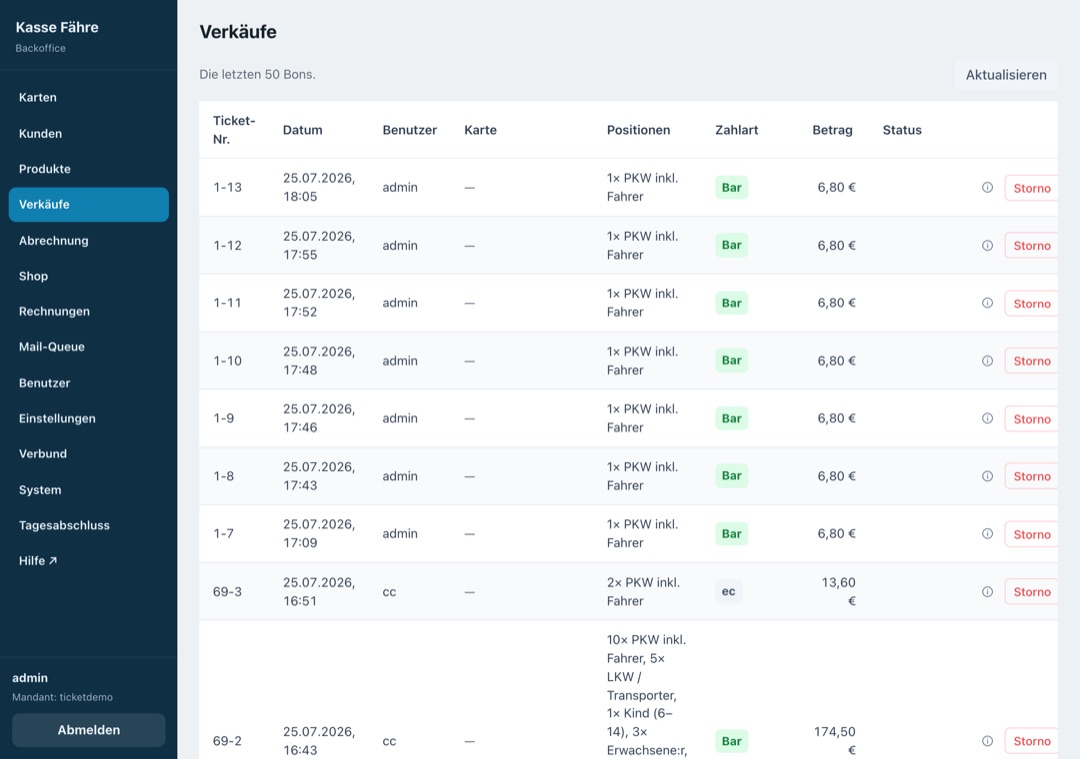This screenshot has height=759, width=1080.
Task: Select ticket number 1-13
Action: tap(227, 187)
